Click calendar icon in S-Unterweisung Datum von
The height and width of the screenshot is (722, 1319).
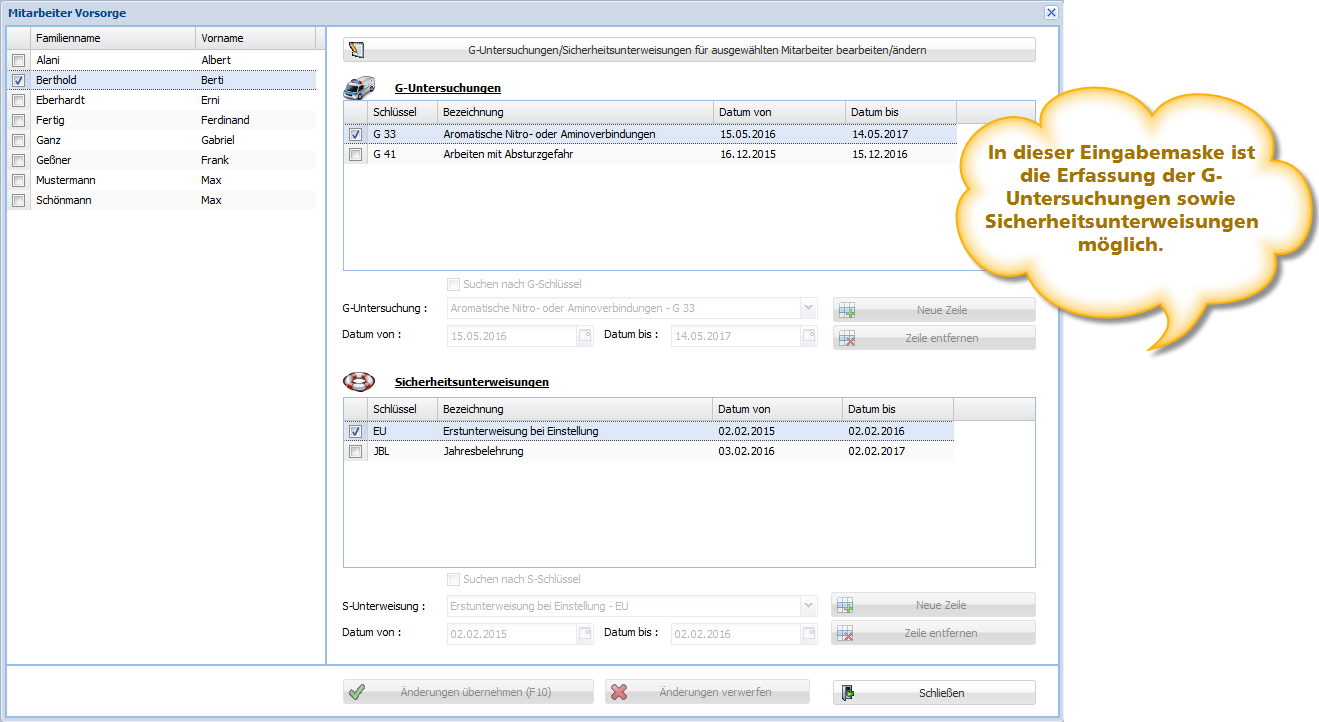click(x=584, y=634)
